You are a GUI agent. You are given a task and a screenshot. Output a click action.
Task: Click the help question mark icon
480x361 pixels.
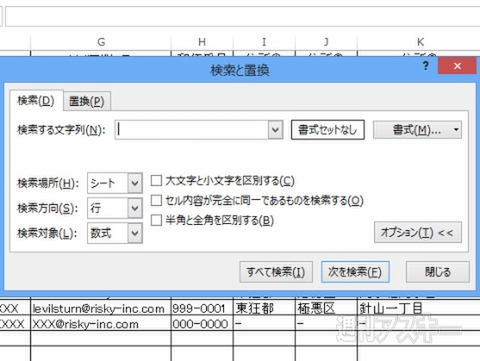point(426,66)
